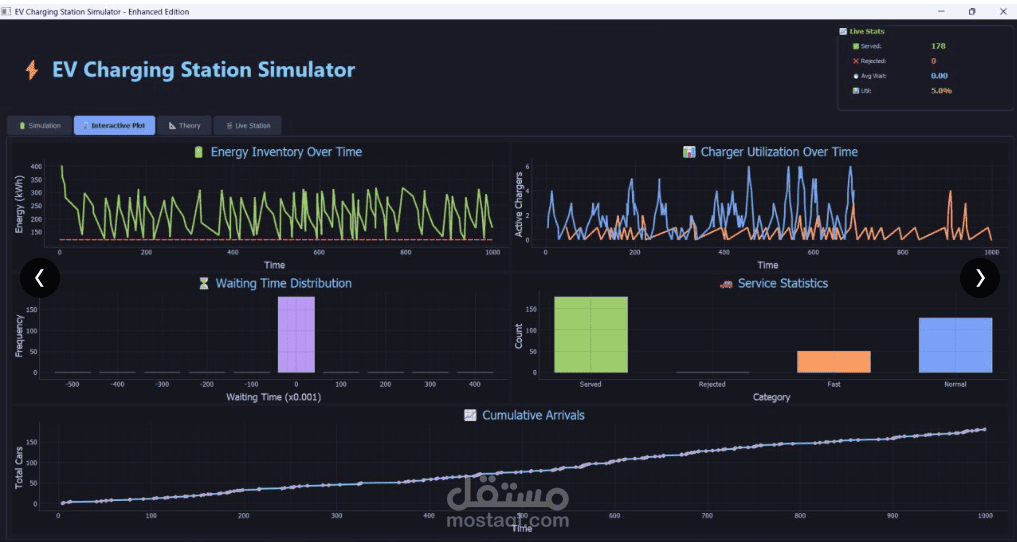Switch to the Theory tab

[x=184, y=126]
